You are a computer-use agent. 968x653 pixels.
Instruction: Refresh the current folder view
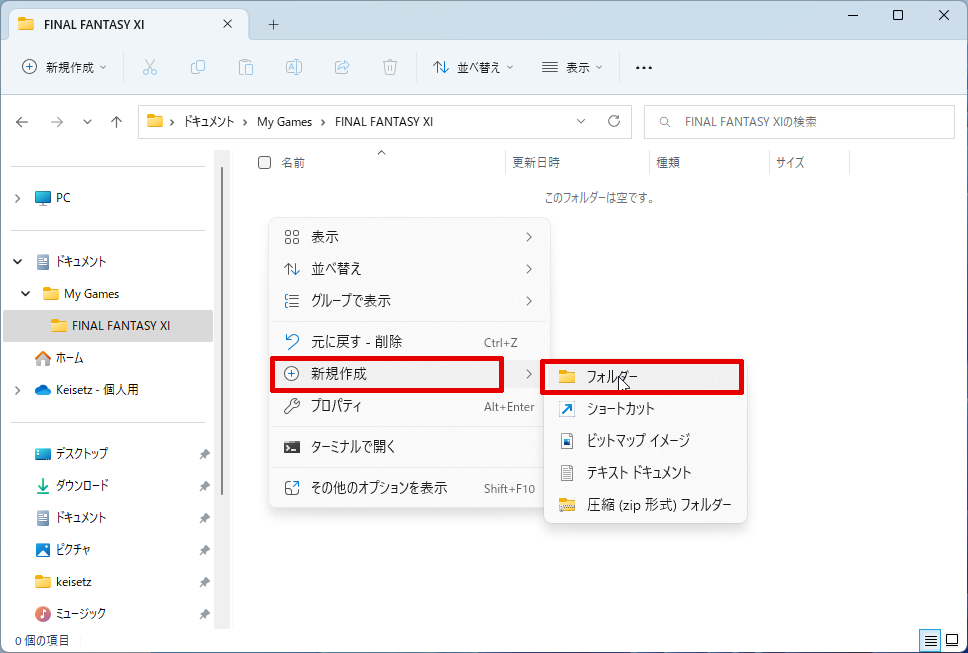[x=614, y=122]
